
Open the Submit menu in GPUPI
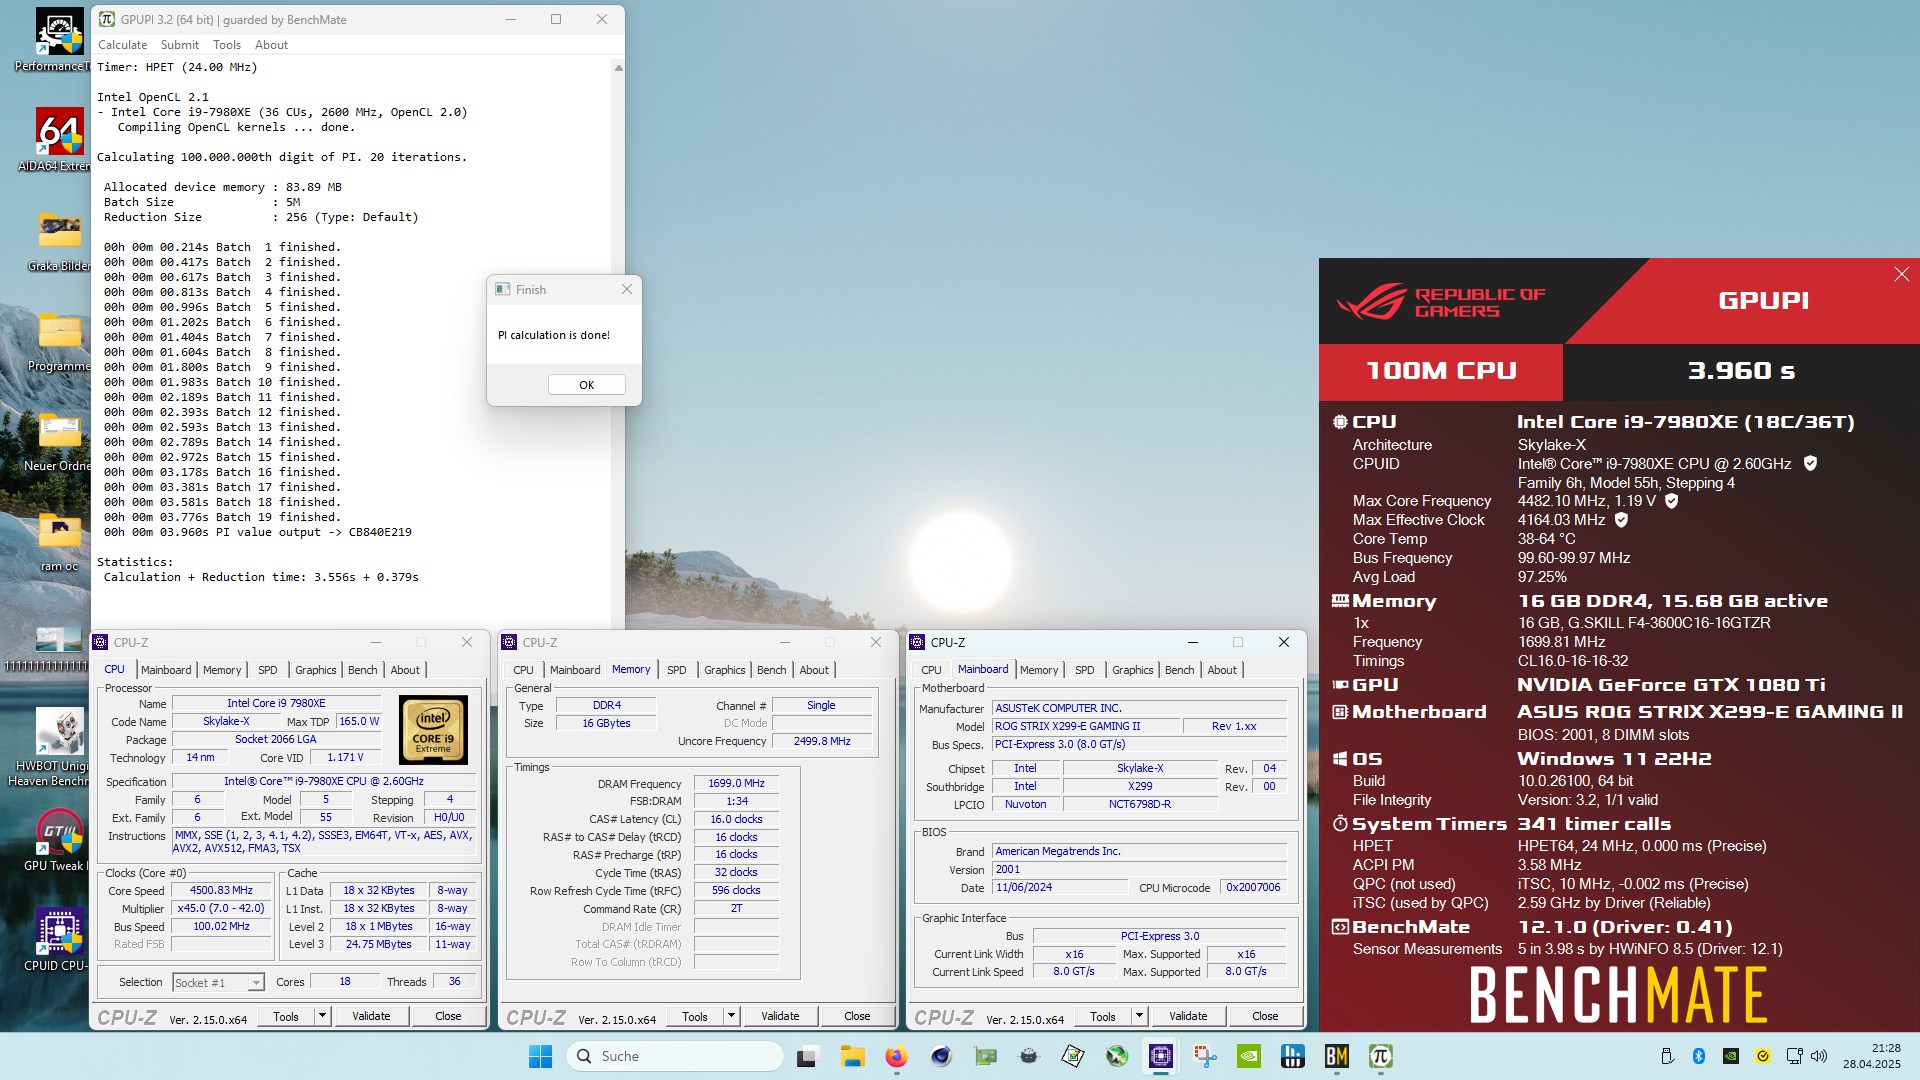(180, 45)
